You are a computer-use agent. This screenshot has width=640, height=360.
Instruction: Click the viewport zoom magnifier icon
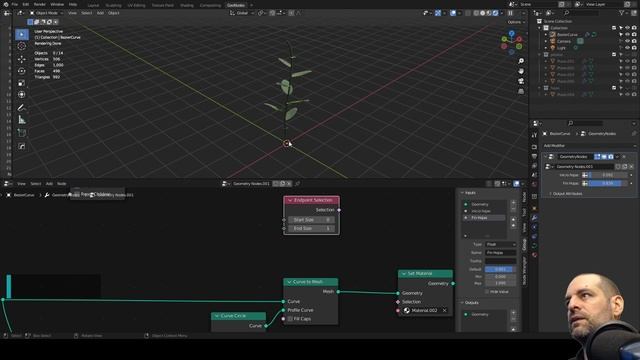coord(521,61)
